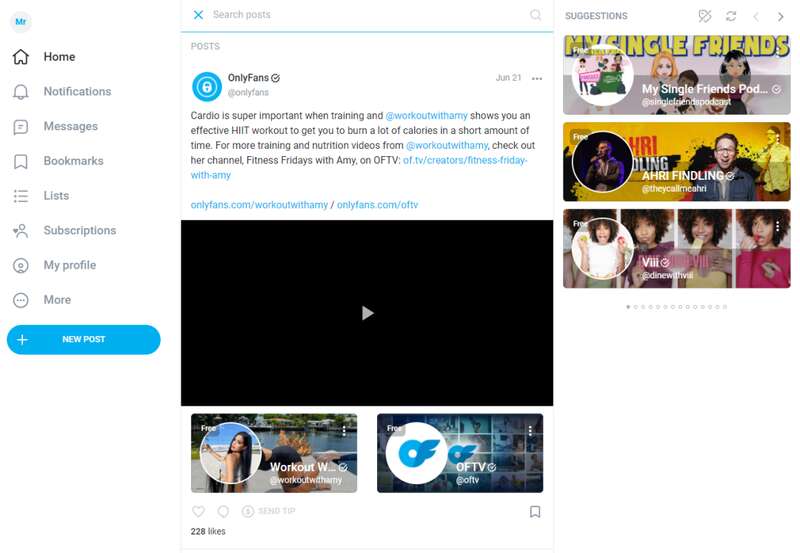This screenshot has width=800, height=553.
Task: Click the Jun 21 post date
Action: pyautogui.click(x=508, y=78)
